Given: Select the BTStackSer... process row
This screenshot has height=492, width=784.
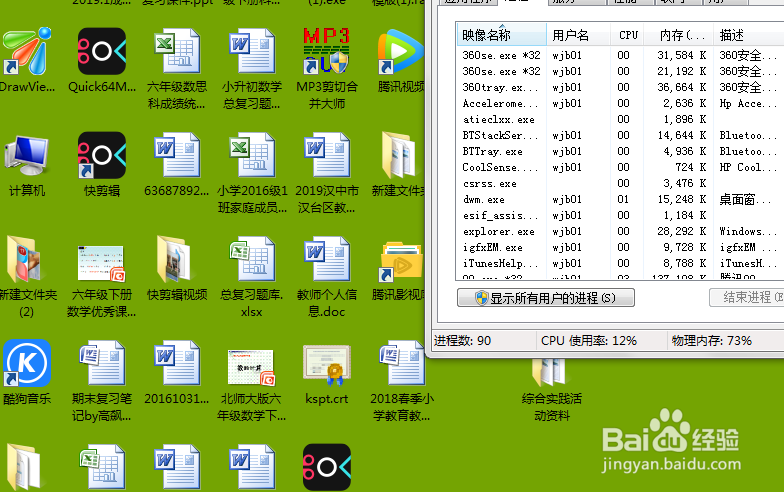Looking at the screenshot, I should tap(620, 136).
